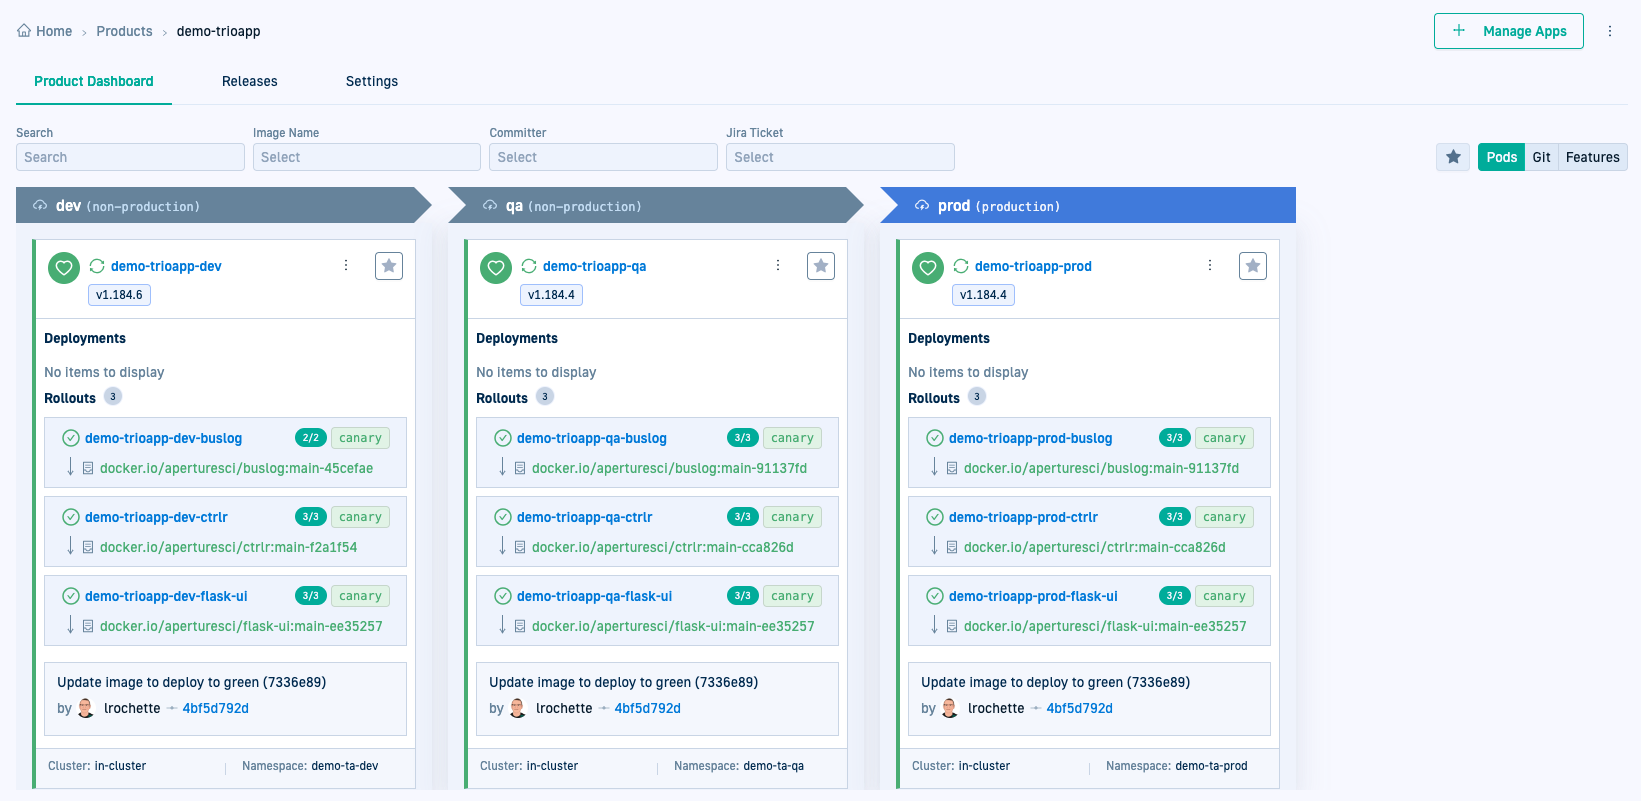Viewport: 1641px width, 801px height.
Task: Click the favorites star filter icon
Action: [x=1453, y=157]
